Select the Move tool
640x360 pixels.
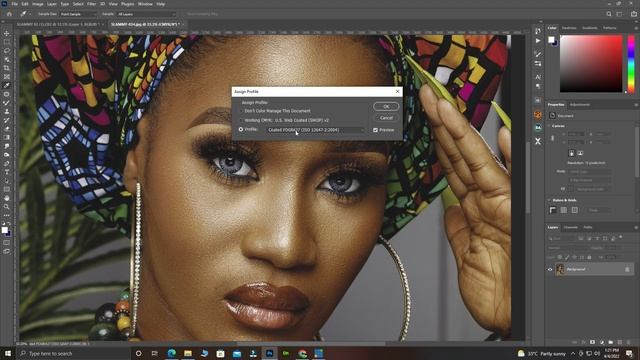tap(7, 33)
